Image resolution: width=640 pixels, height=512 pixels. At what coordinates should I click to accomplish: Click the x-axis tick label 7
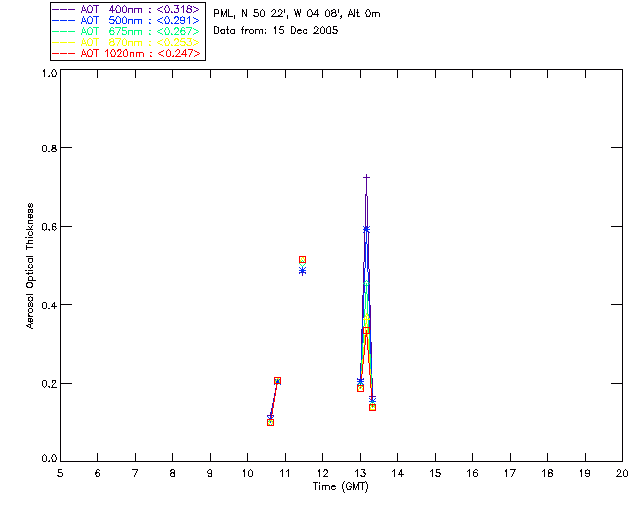135,473
